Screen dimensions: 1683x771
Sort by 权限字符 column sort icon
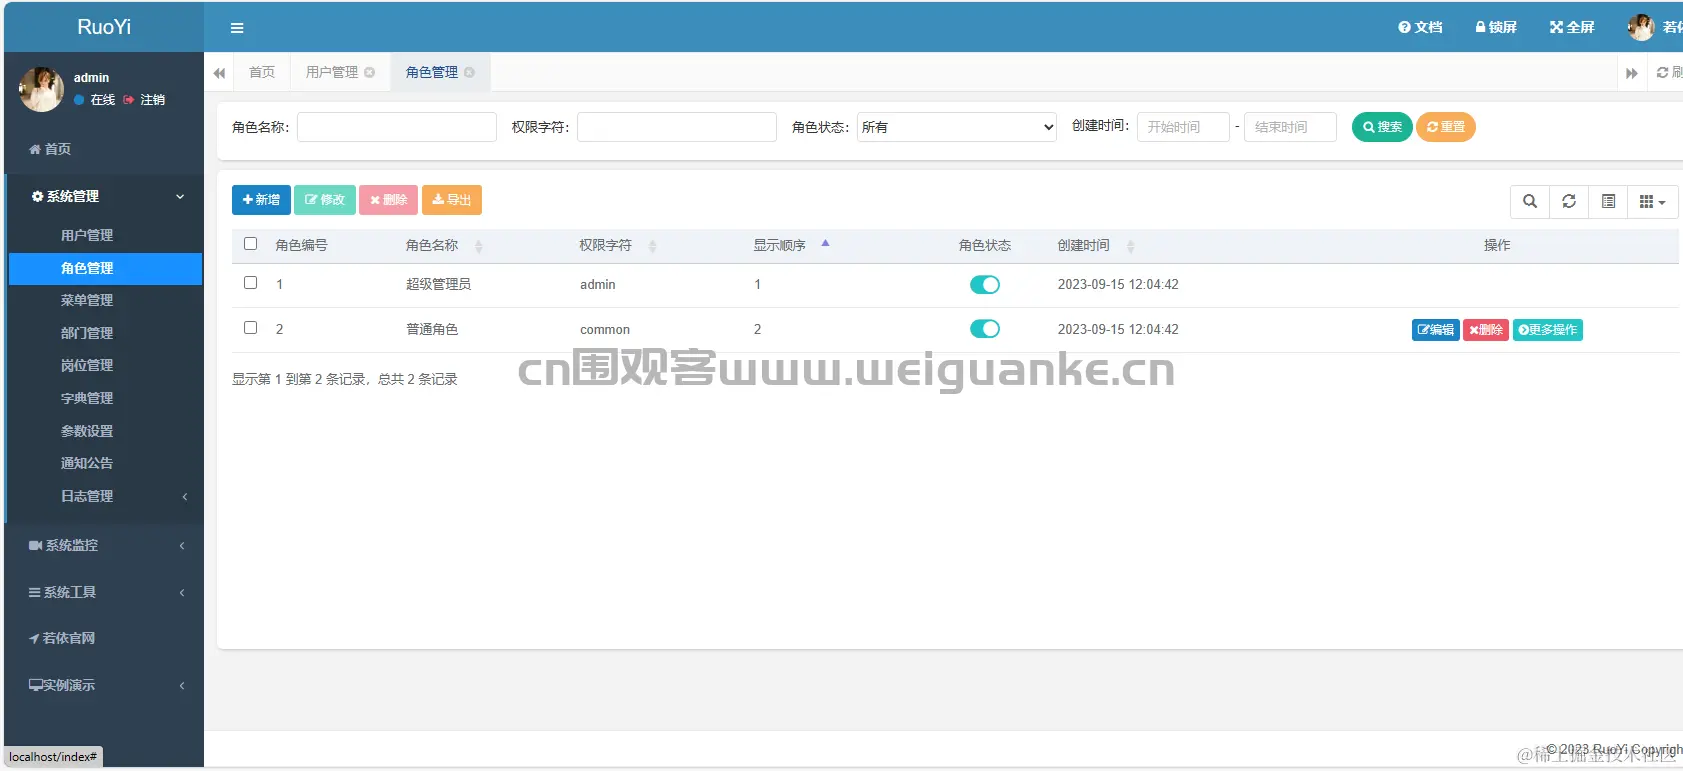coord(653,246)
